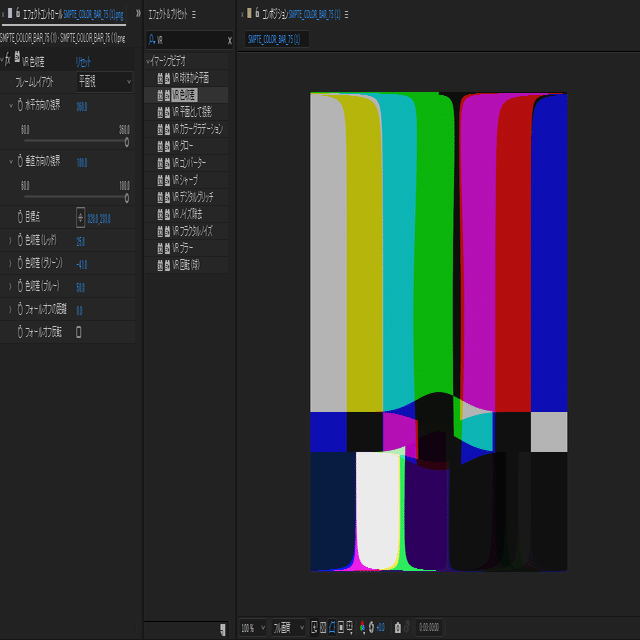The height and width of the screenshot is (640, 640).
Task: Collapse the イマーシブビデオ category
Action: (x=148, y=62)
